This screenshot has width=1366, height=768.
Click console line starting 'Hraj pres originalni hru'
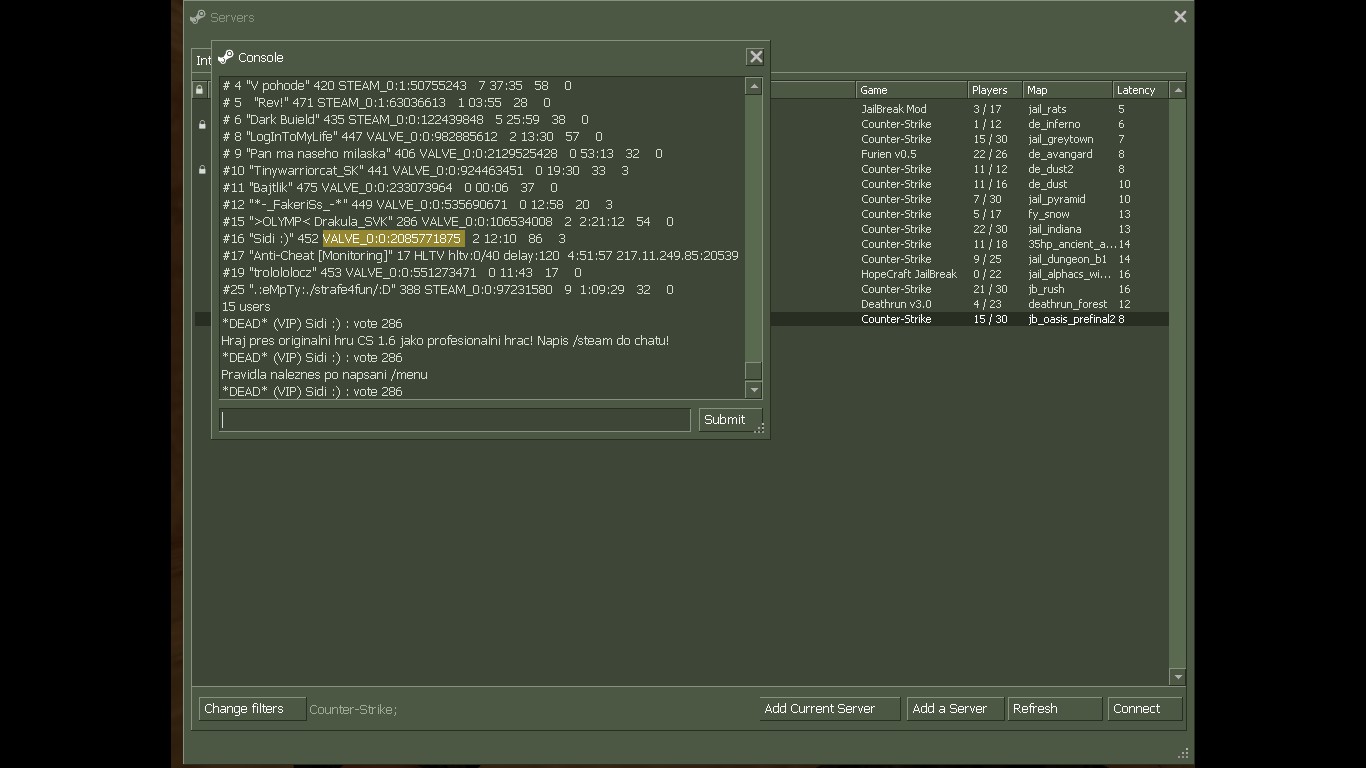[445, 340]
